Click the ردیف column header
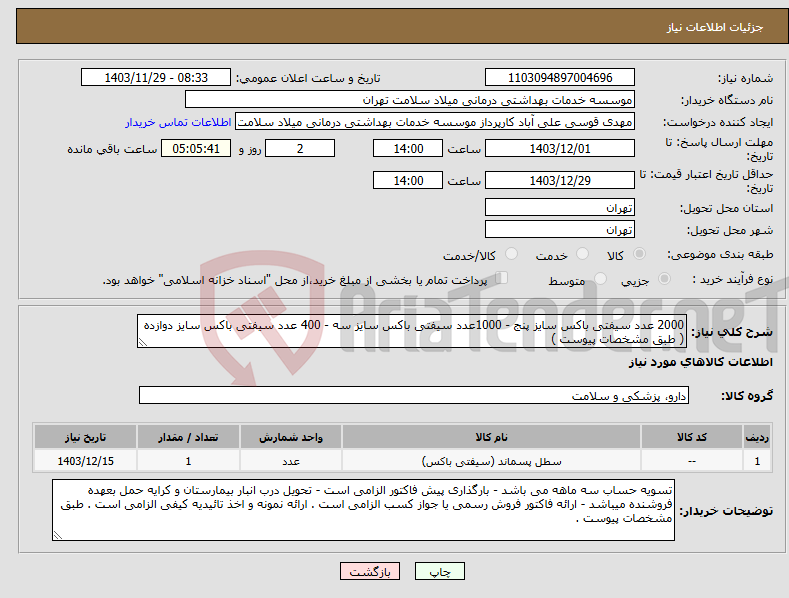 click(757, 437)
